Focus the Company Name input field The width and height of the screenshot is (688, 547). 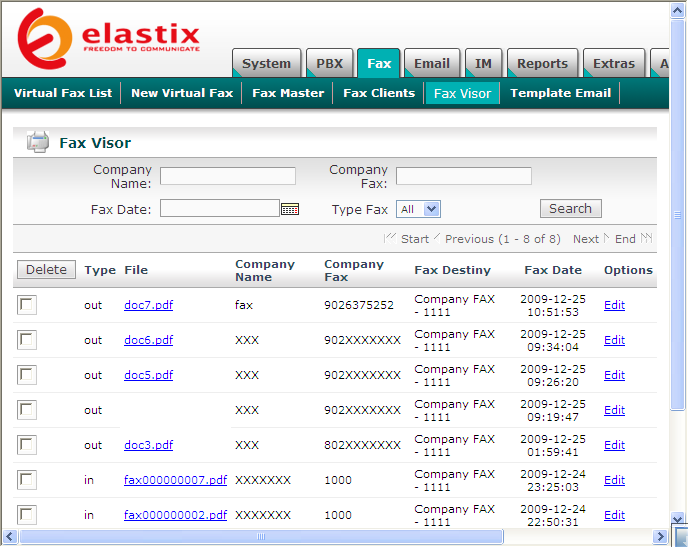(x=228, y=176)
